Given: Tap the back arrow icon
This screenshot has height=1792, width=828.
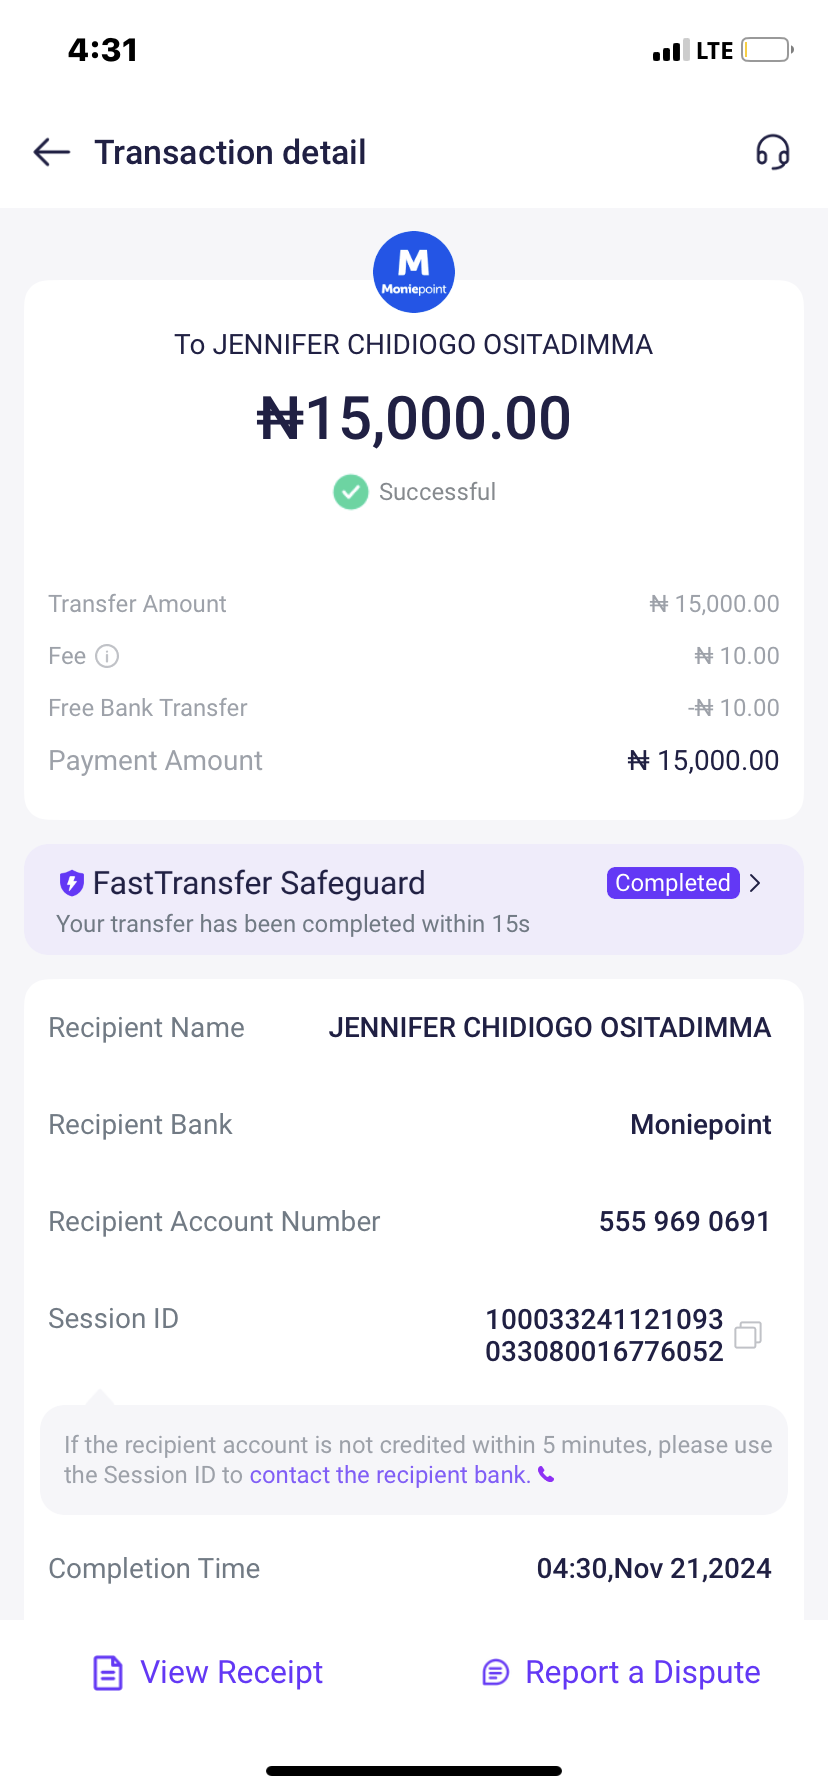Looking at the screenshot, I should pyautogui.click(x=52, y=152).
